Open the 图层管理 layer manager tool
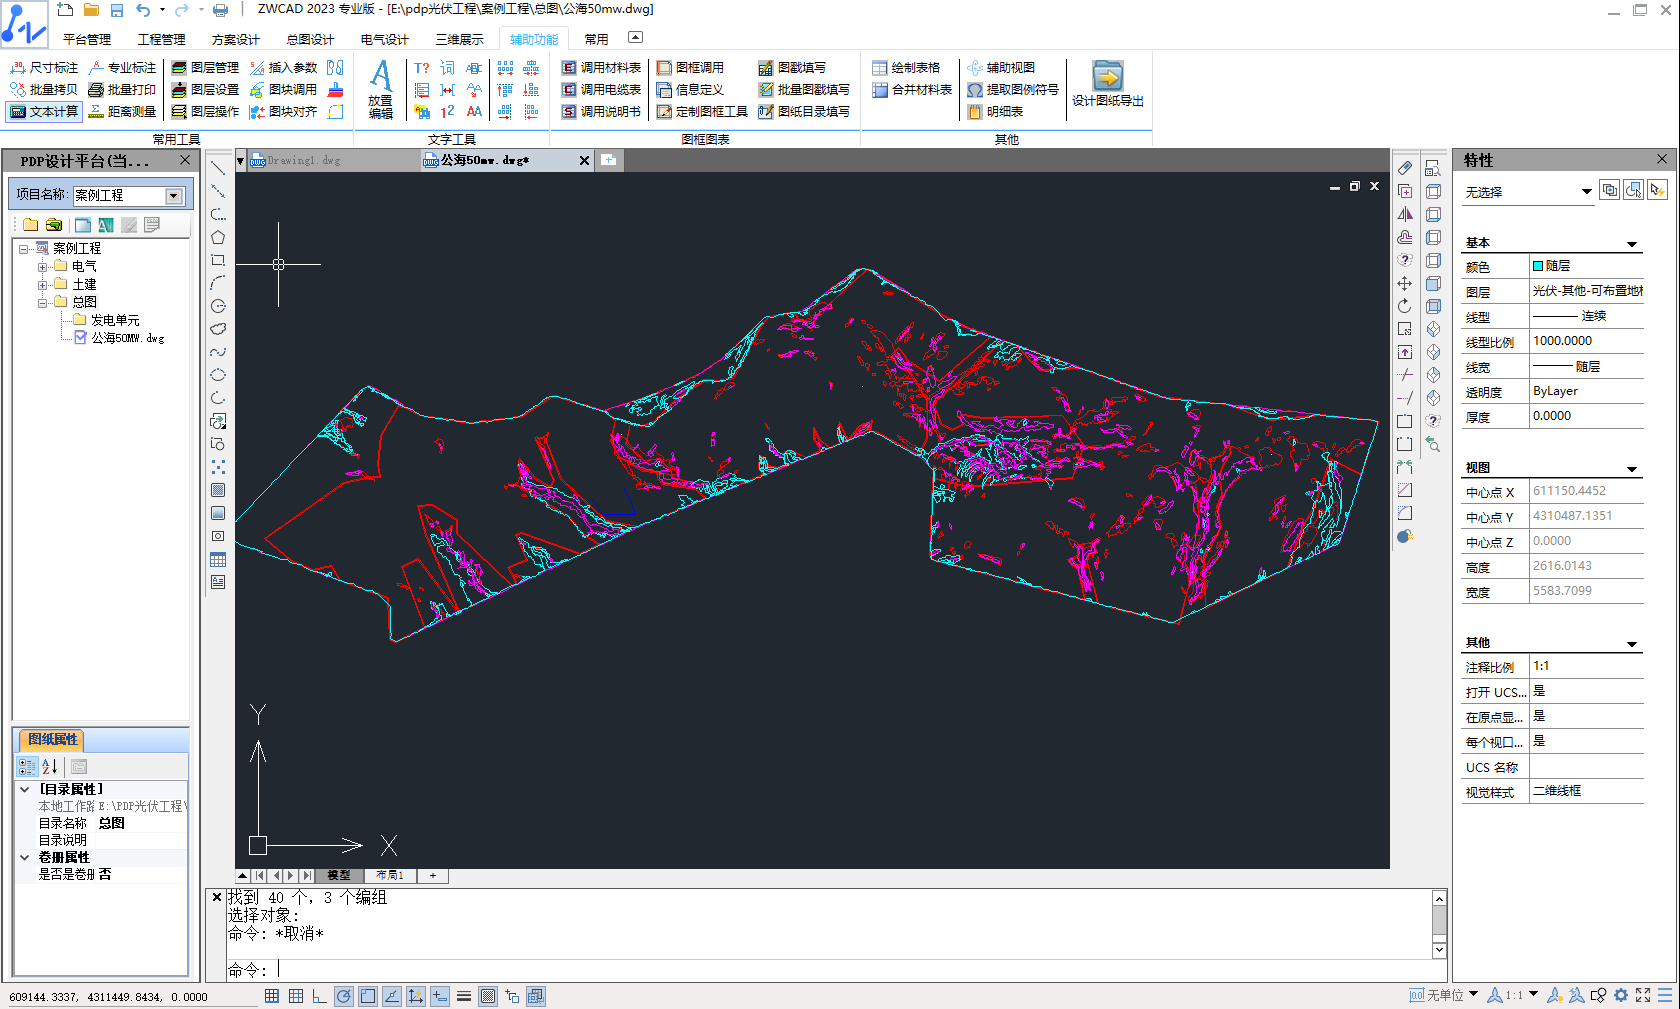The width and height of the screenshot is (1680, 1009). (x=205, y=67)
